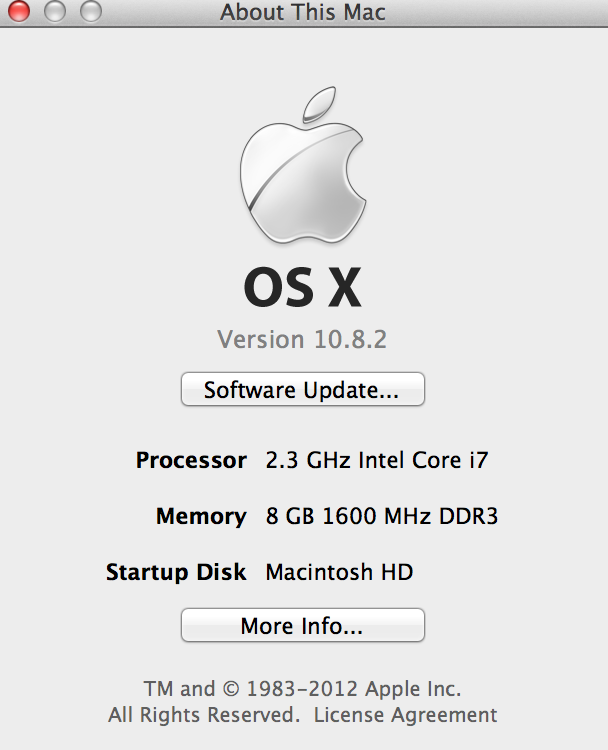Image resolution: width=608 pixels, height=750 pixels.
Task: Click the Startup Disk label
Action: pos(176,573)
